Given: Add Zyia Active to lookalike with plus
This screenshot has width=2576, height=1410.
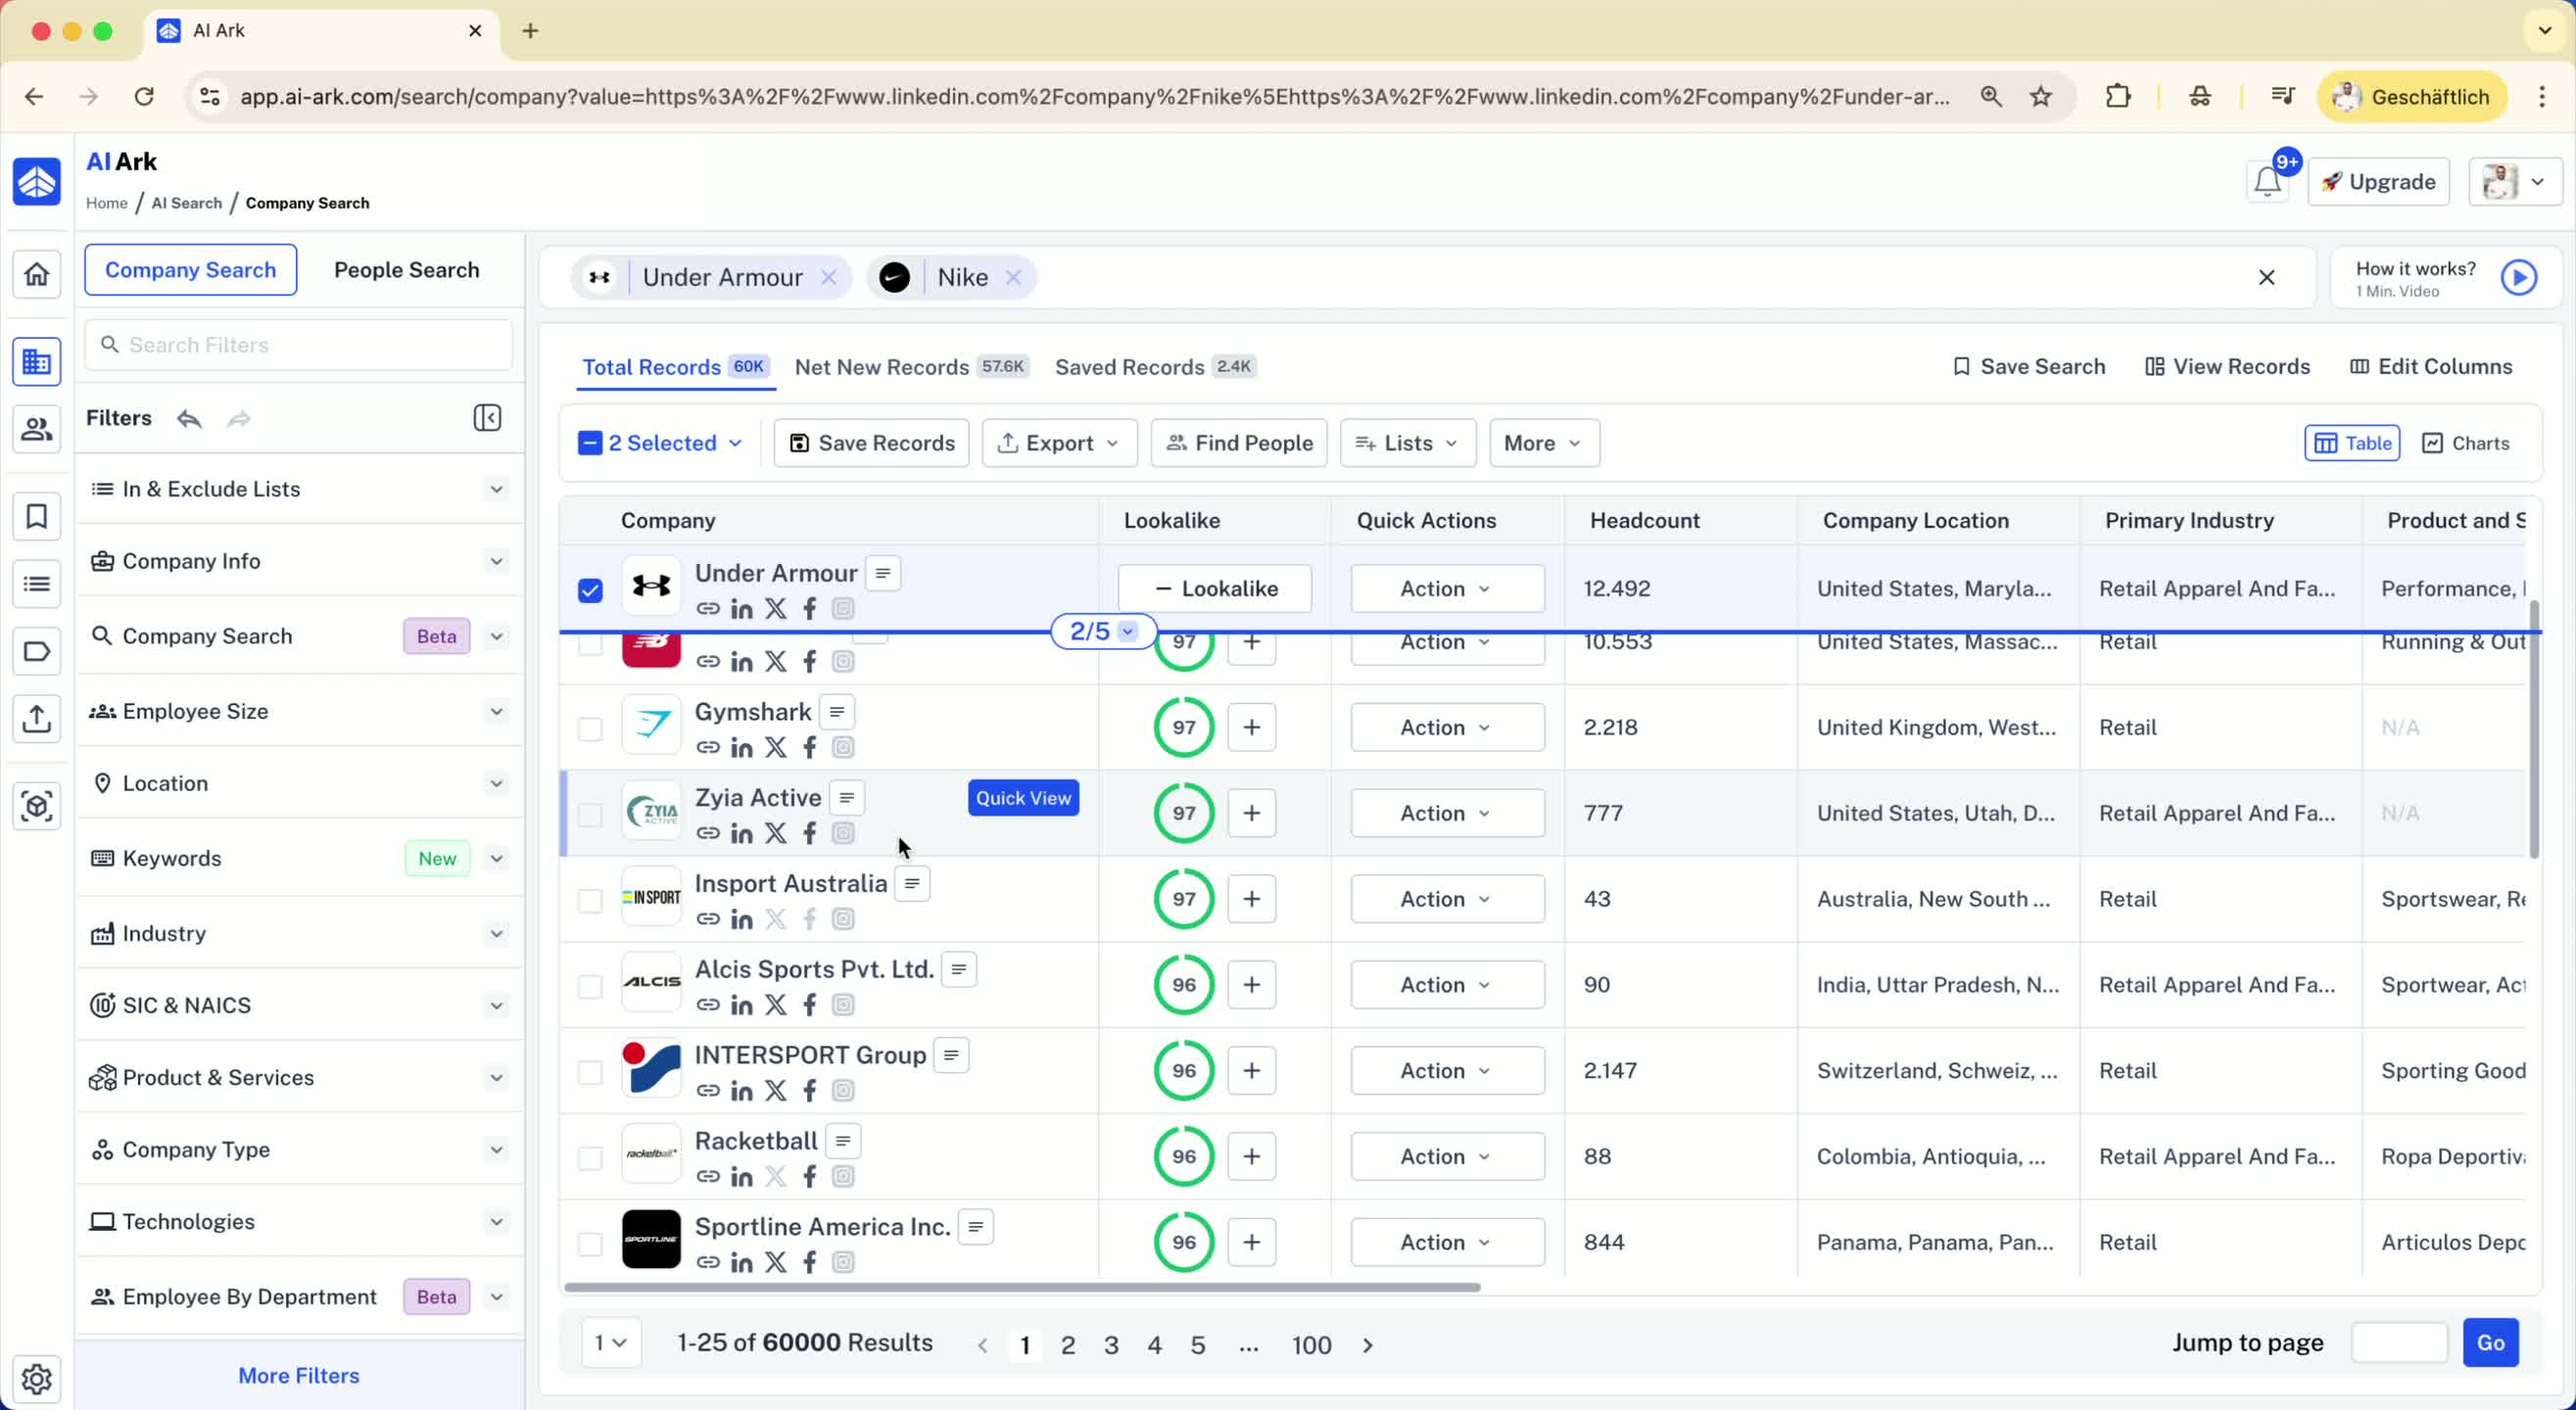Looking at the screenshot, I should pyautogui.click(x=1251, y=813).
